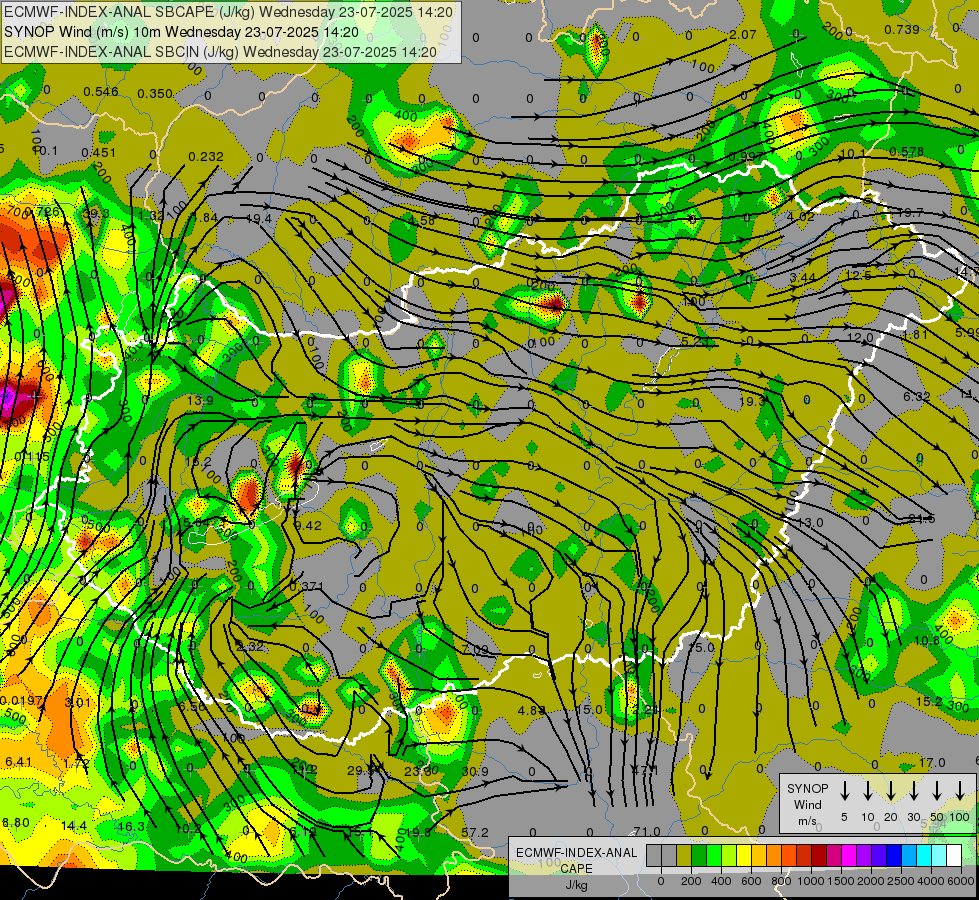979x900 pixels.
Task: Click the map value 4.83
Action: (x=531, y=711)
